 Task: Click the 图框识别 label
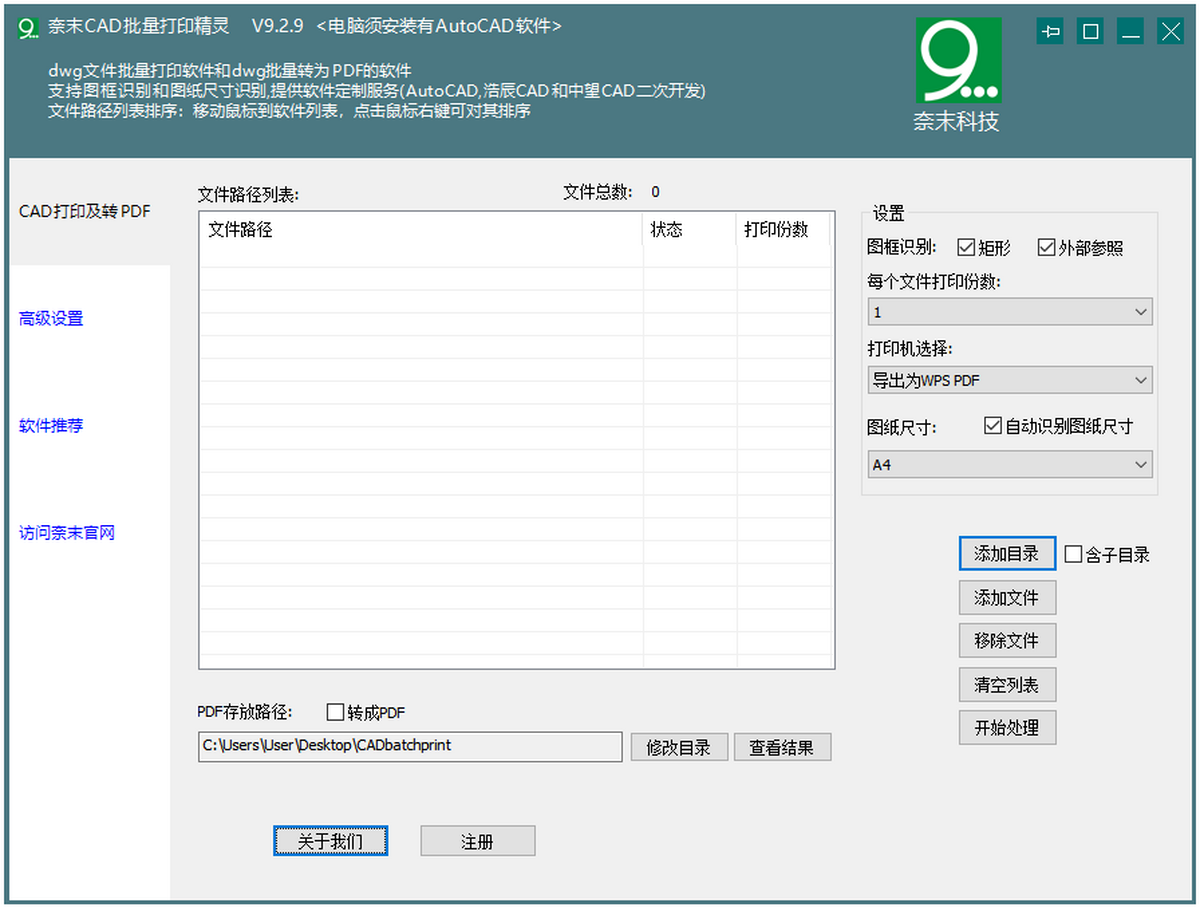coord(902,247)
